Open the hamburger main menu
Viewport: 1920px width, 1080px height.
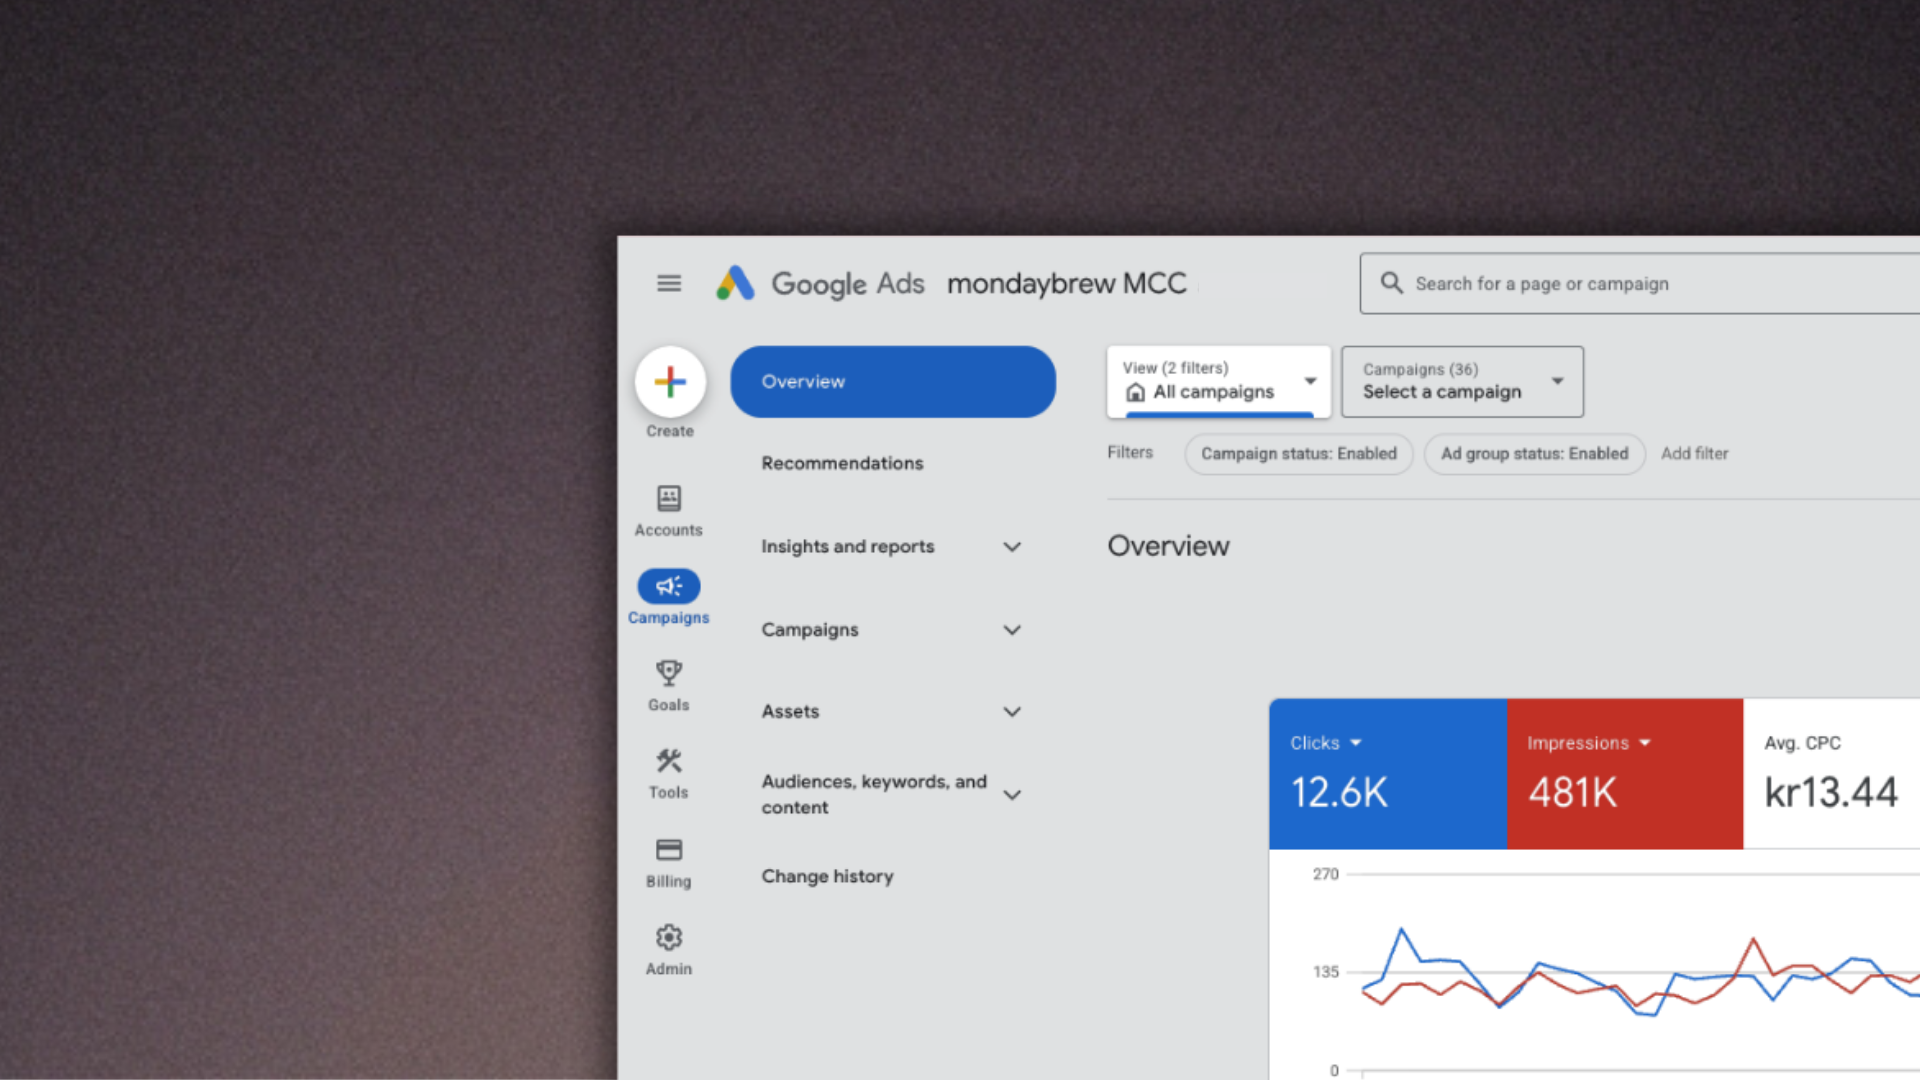(669, 284)
